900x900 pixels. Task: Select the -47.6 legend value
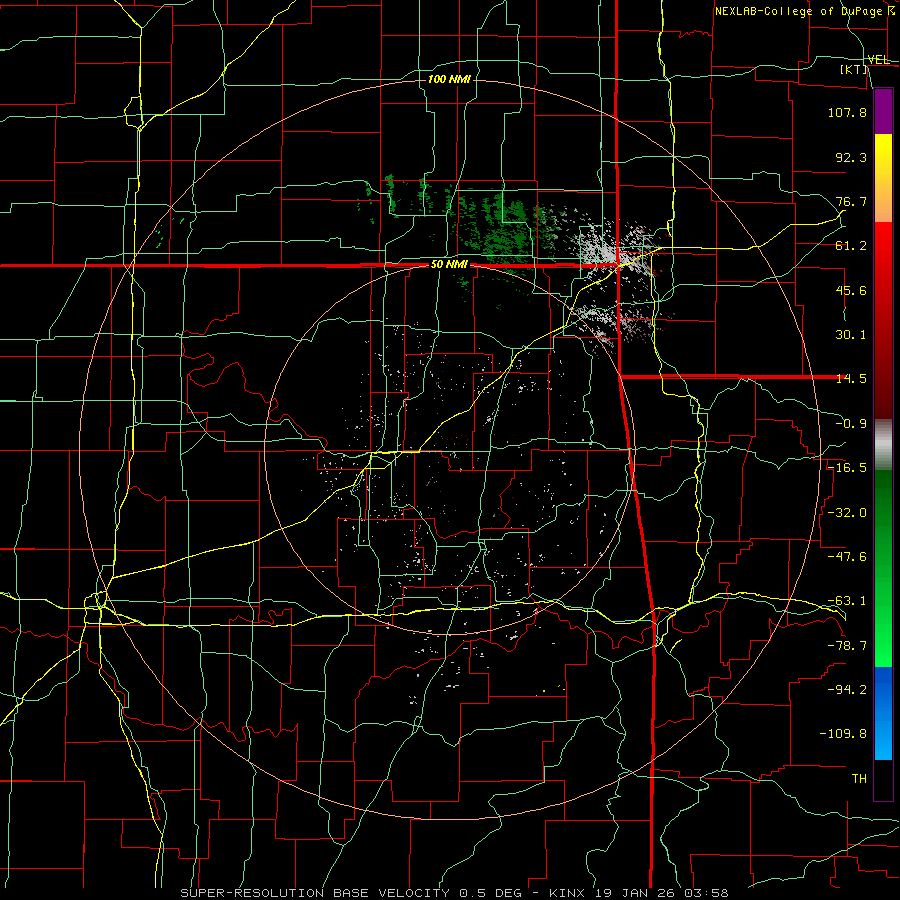coord(847,557)
